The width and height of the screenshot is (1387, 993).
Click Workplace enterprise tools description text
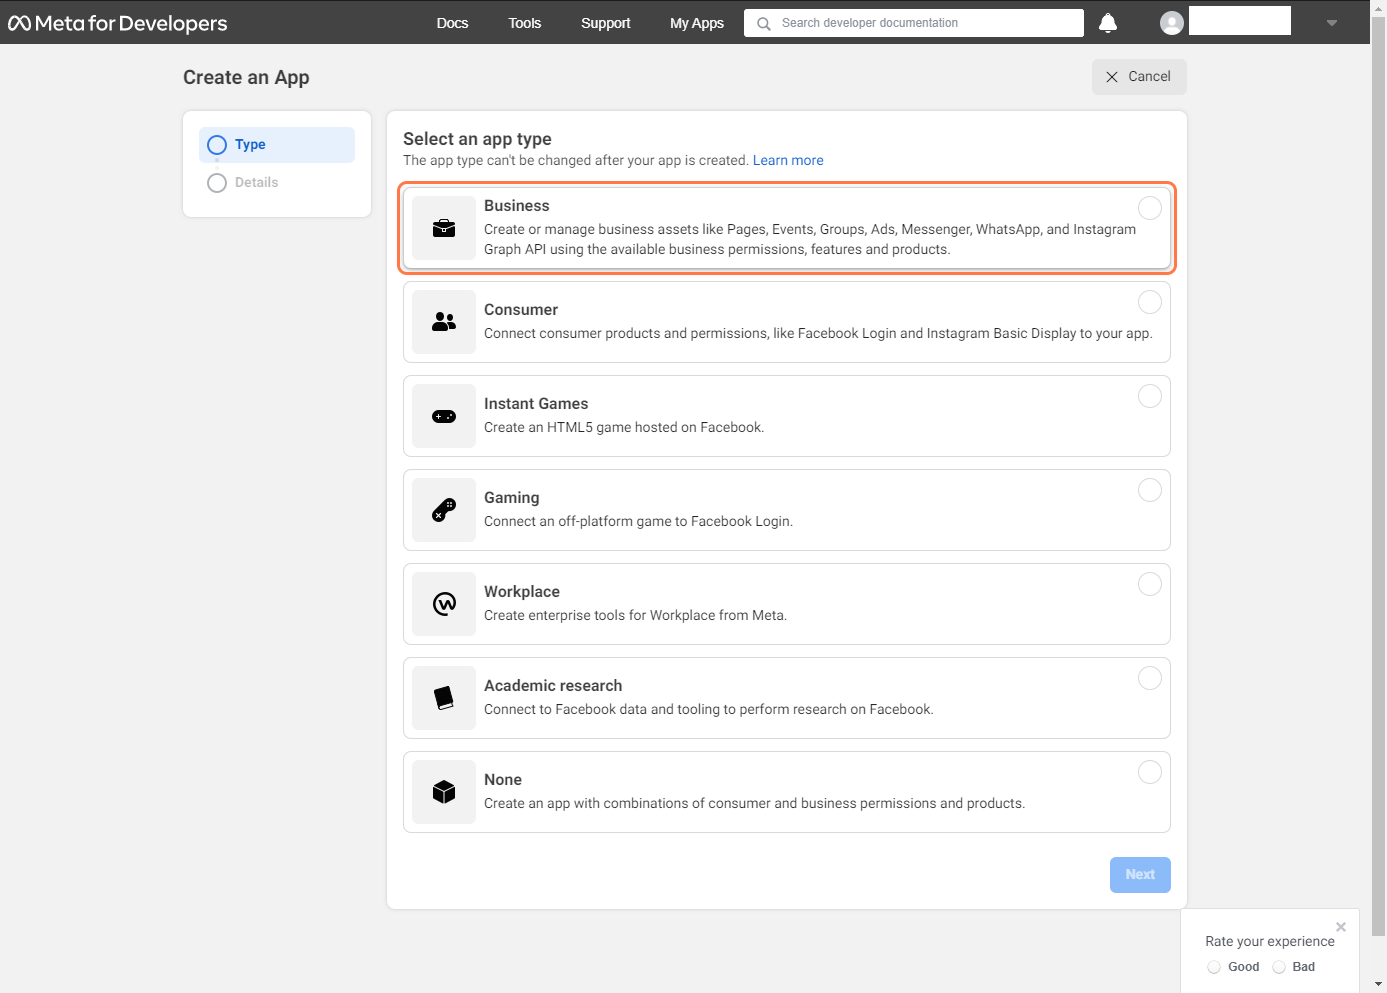pos(636,616)
